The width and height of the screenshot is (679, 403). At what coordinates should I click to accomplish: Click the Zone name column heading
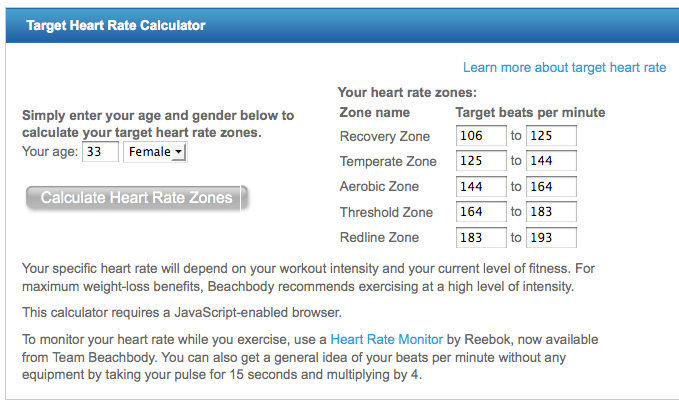click(375, 112)
